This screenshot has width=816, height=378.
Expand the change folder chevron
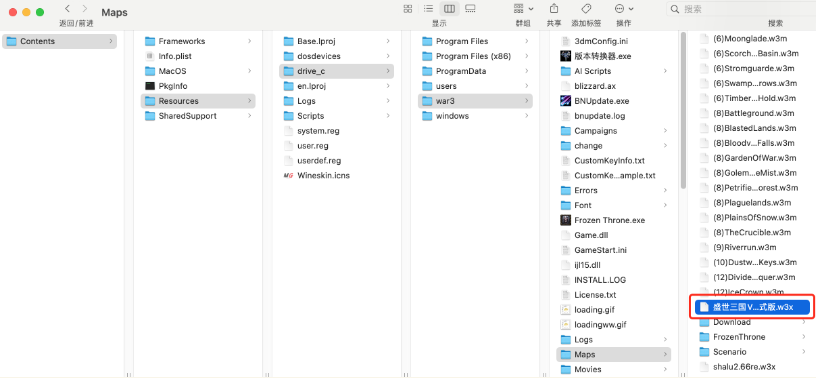[665, 146]
